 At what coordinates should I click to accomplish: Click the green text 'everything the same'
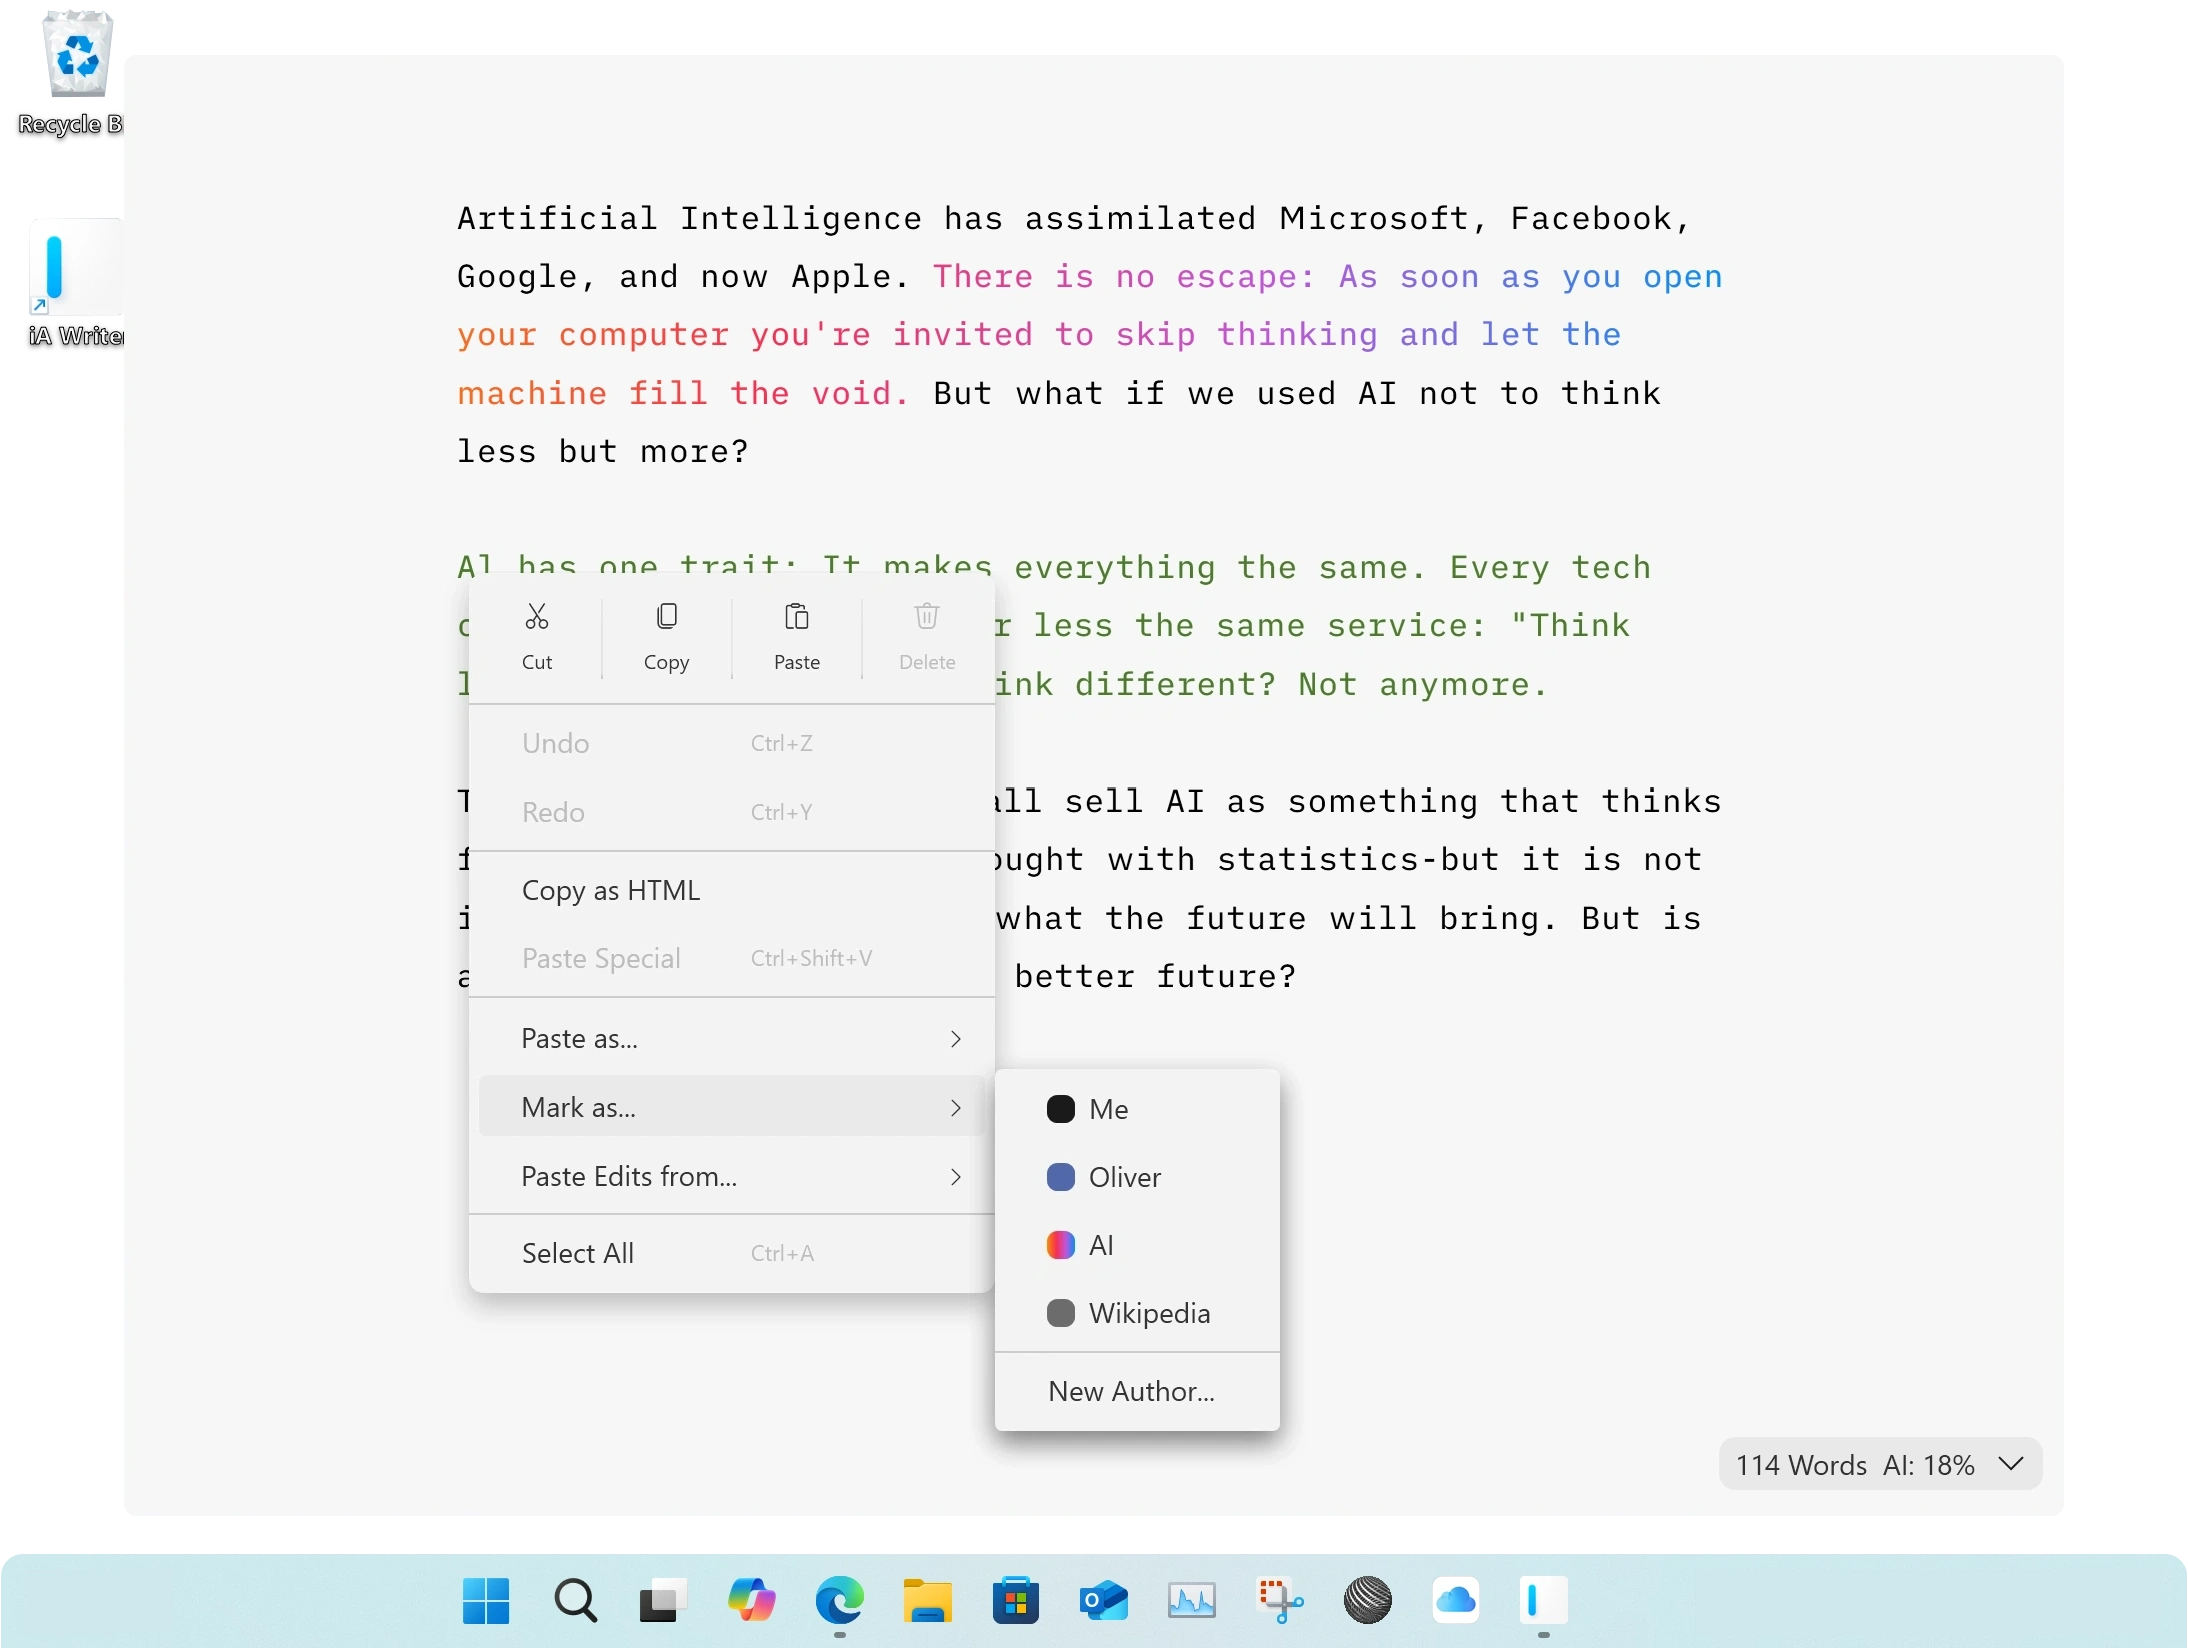pyautogui.click(x=1218, y=568)
